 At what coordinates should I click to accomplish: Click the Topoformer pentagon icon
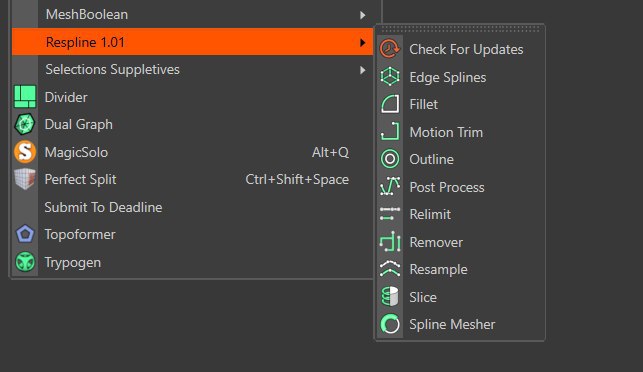point(25,234)
